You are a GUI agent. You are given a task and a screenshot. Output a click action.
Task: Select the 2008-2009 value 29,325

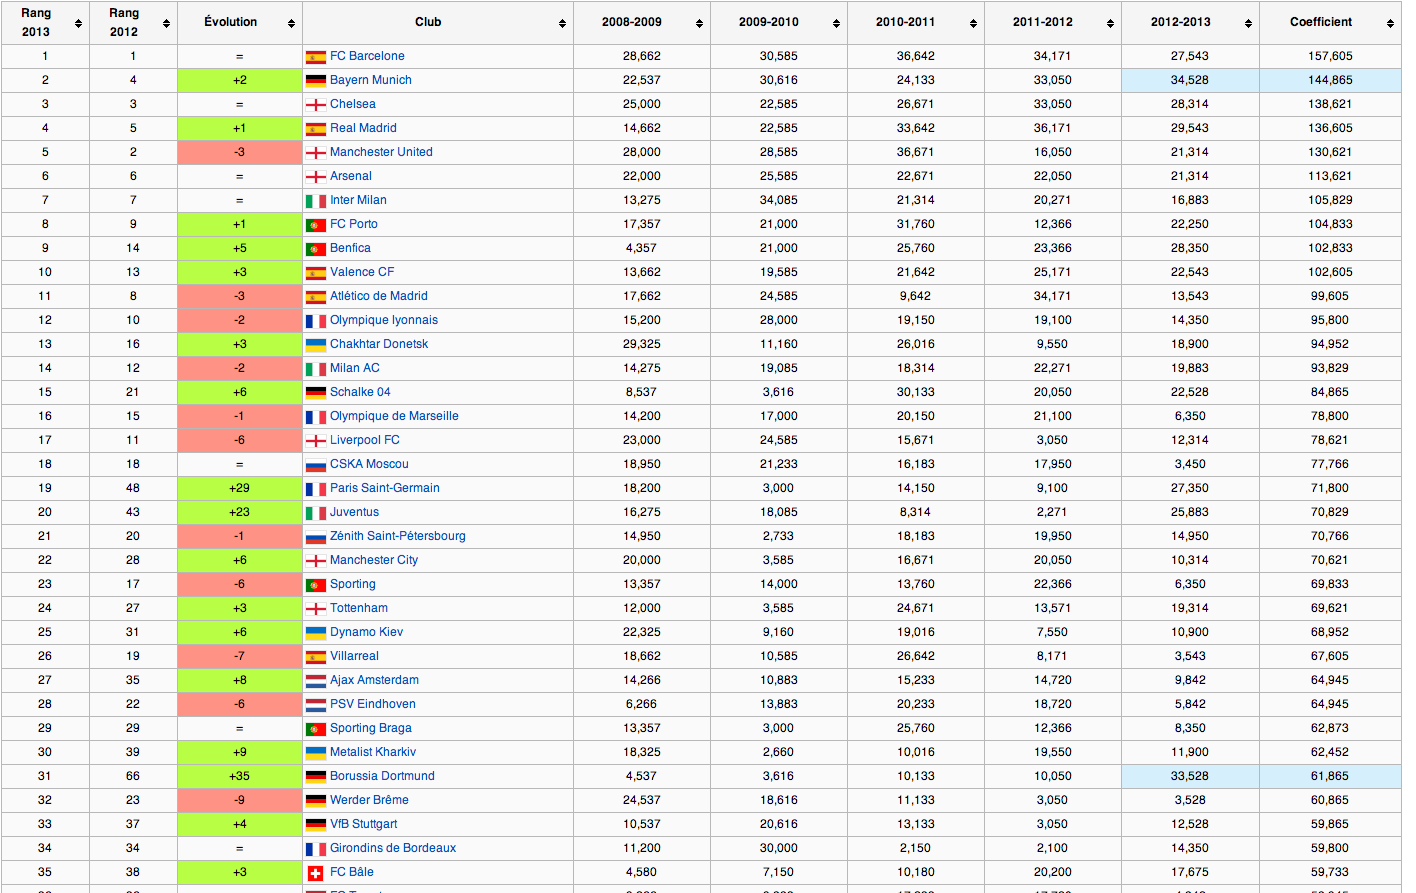click(642, 344)
